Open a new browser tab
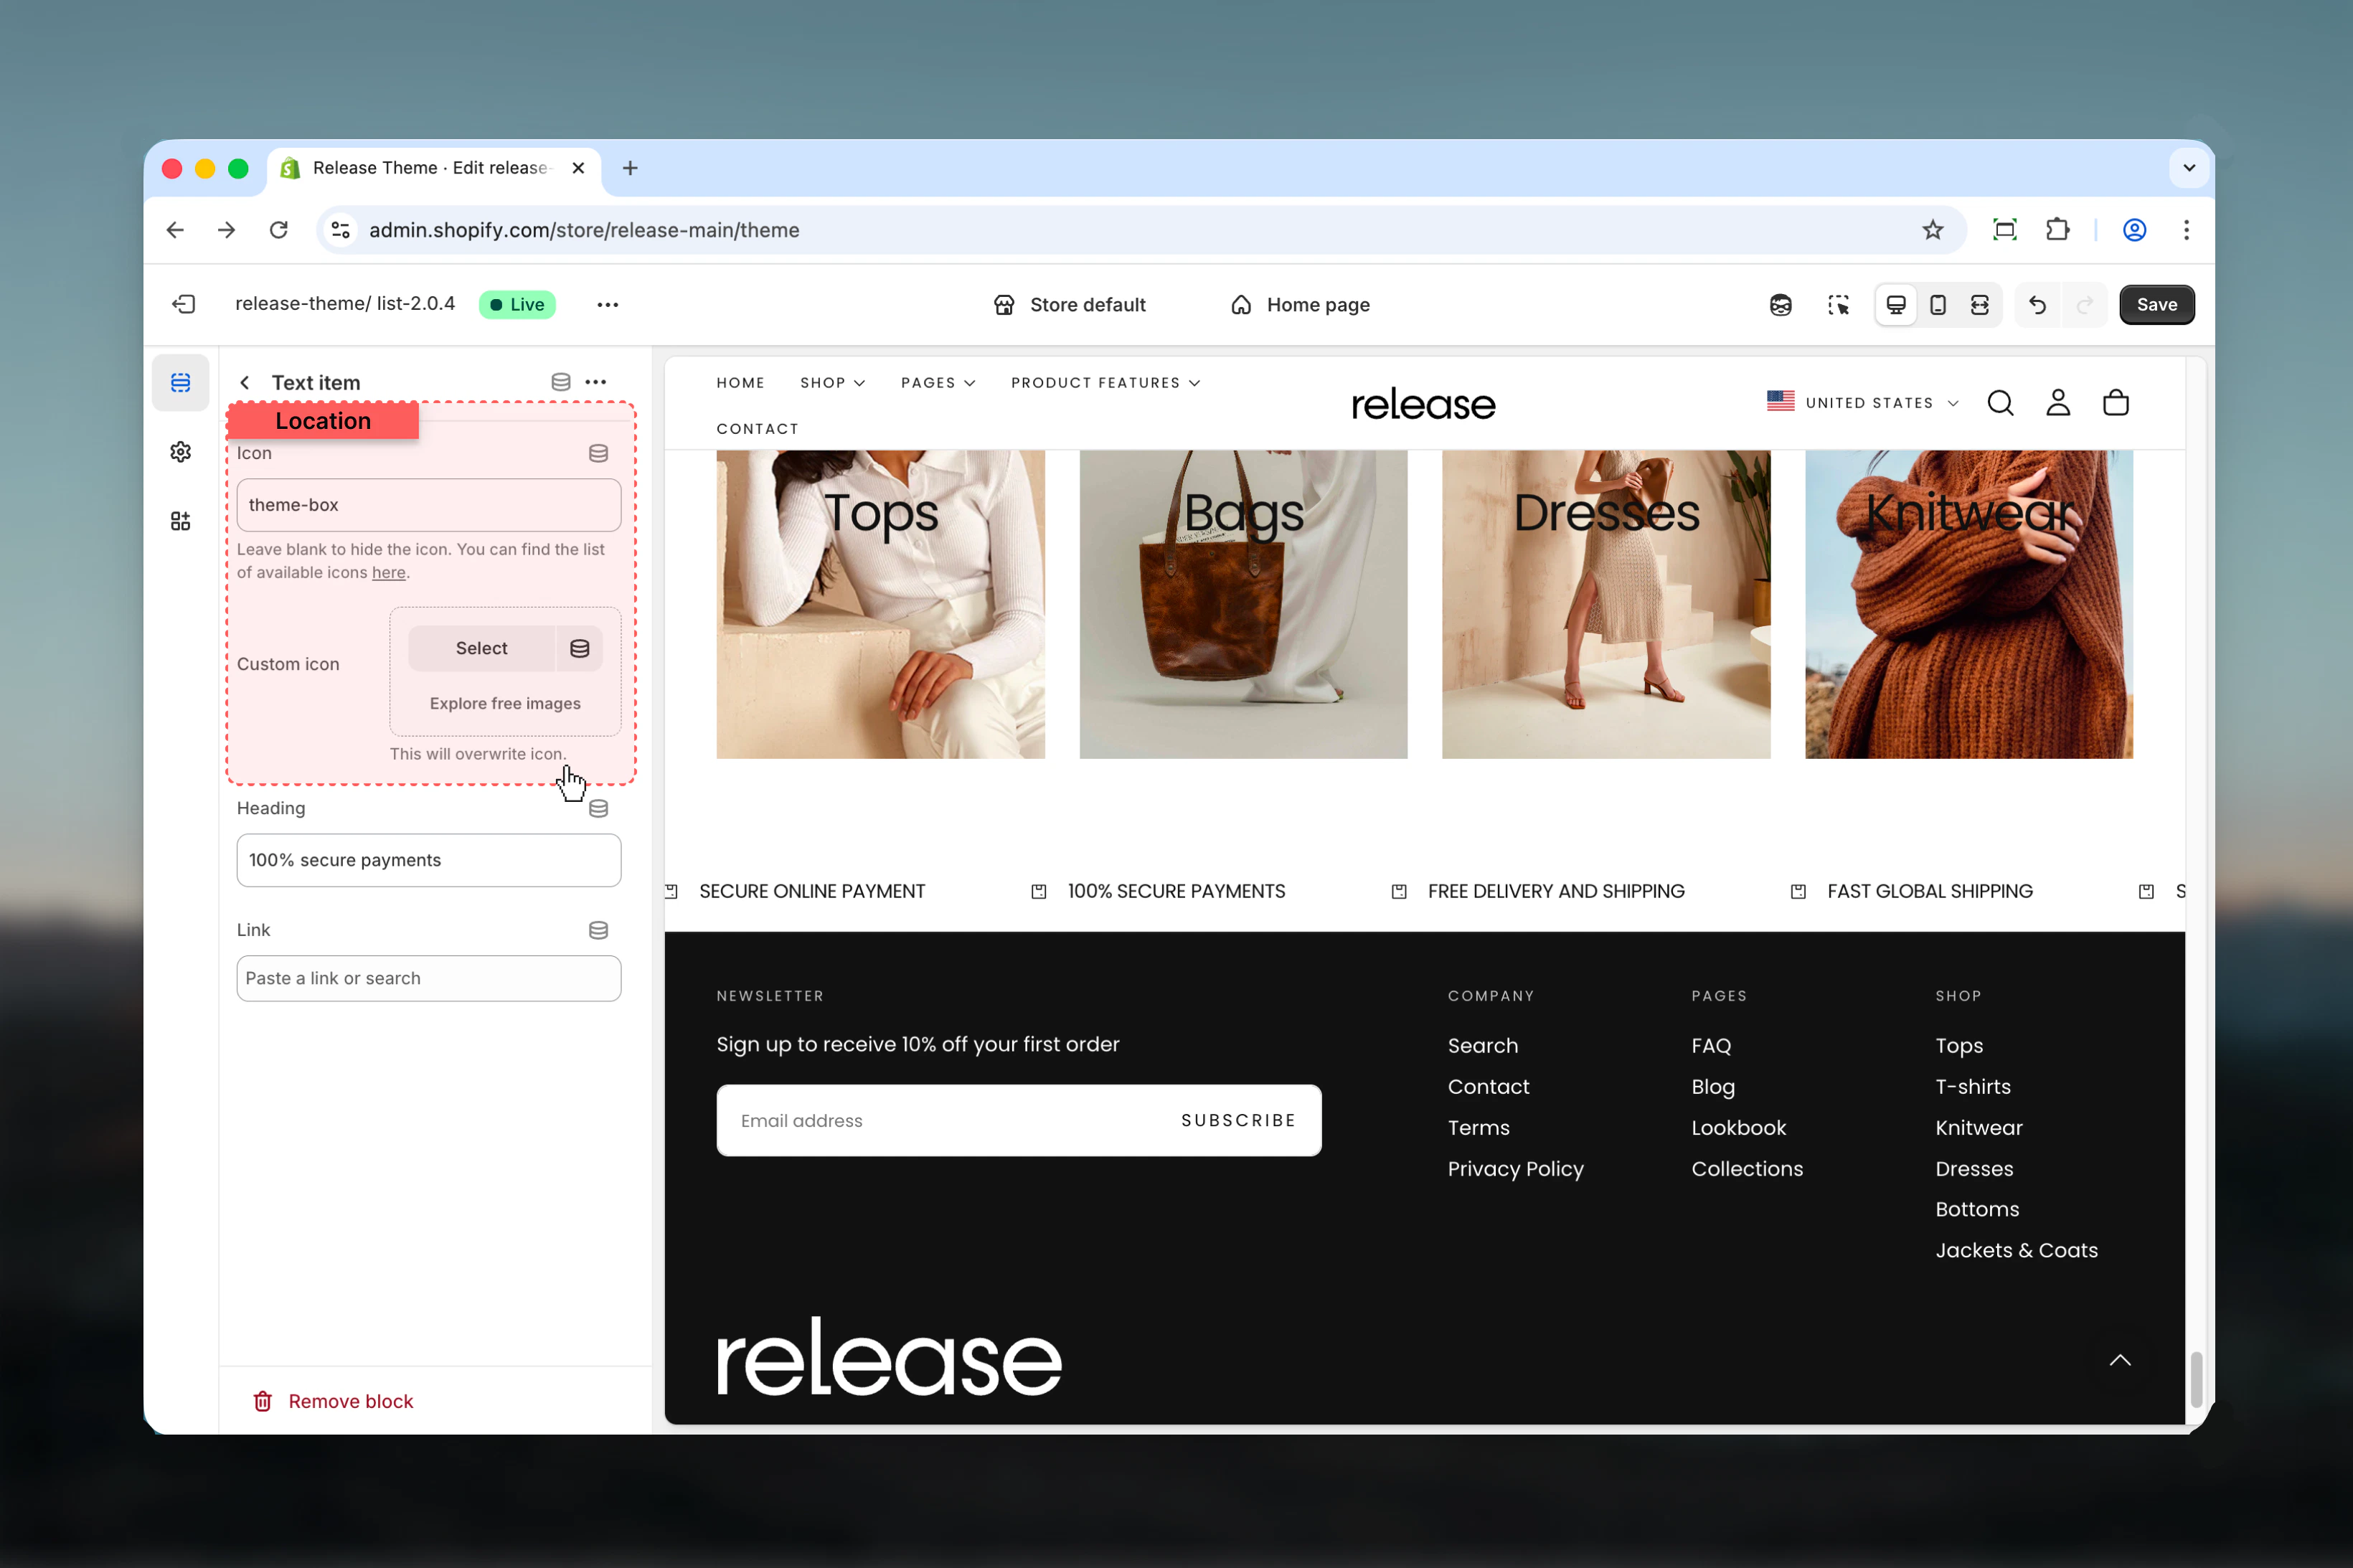Screen dimensions: 2353x1568 tap(630, 168)
